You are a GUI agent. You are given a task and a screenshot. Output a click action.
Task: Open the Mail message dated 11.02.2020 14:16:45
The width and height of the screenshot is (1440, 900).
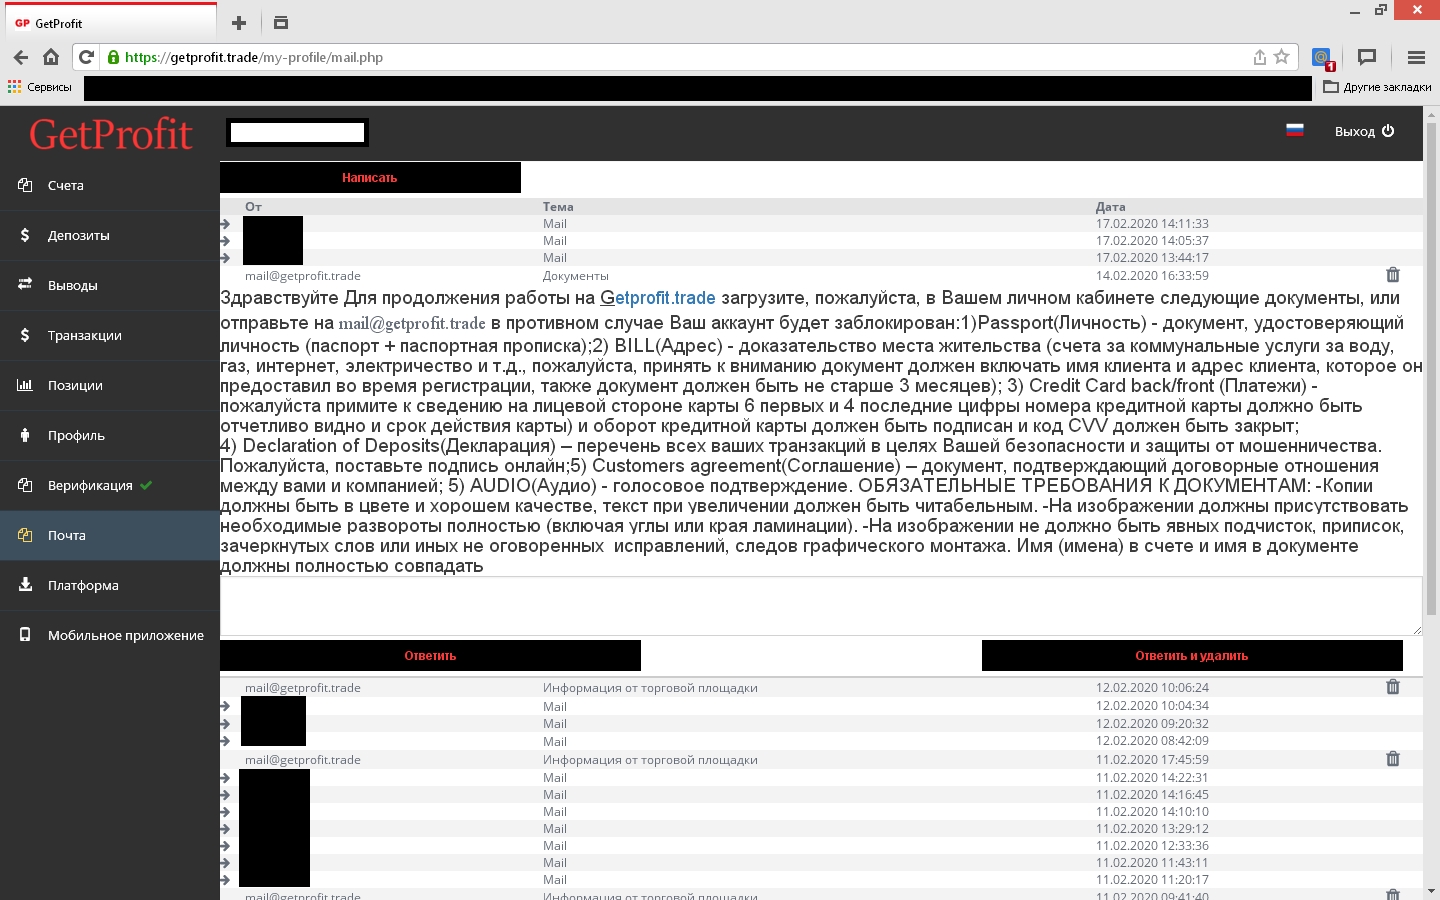[x=821, y=795]
